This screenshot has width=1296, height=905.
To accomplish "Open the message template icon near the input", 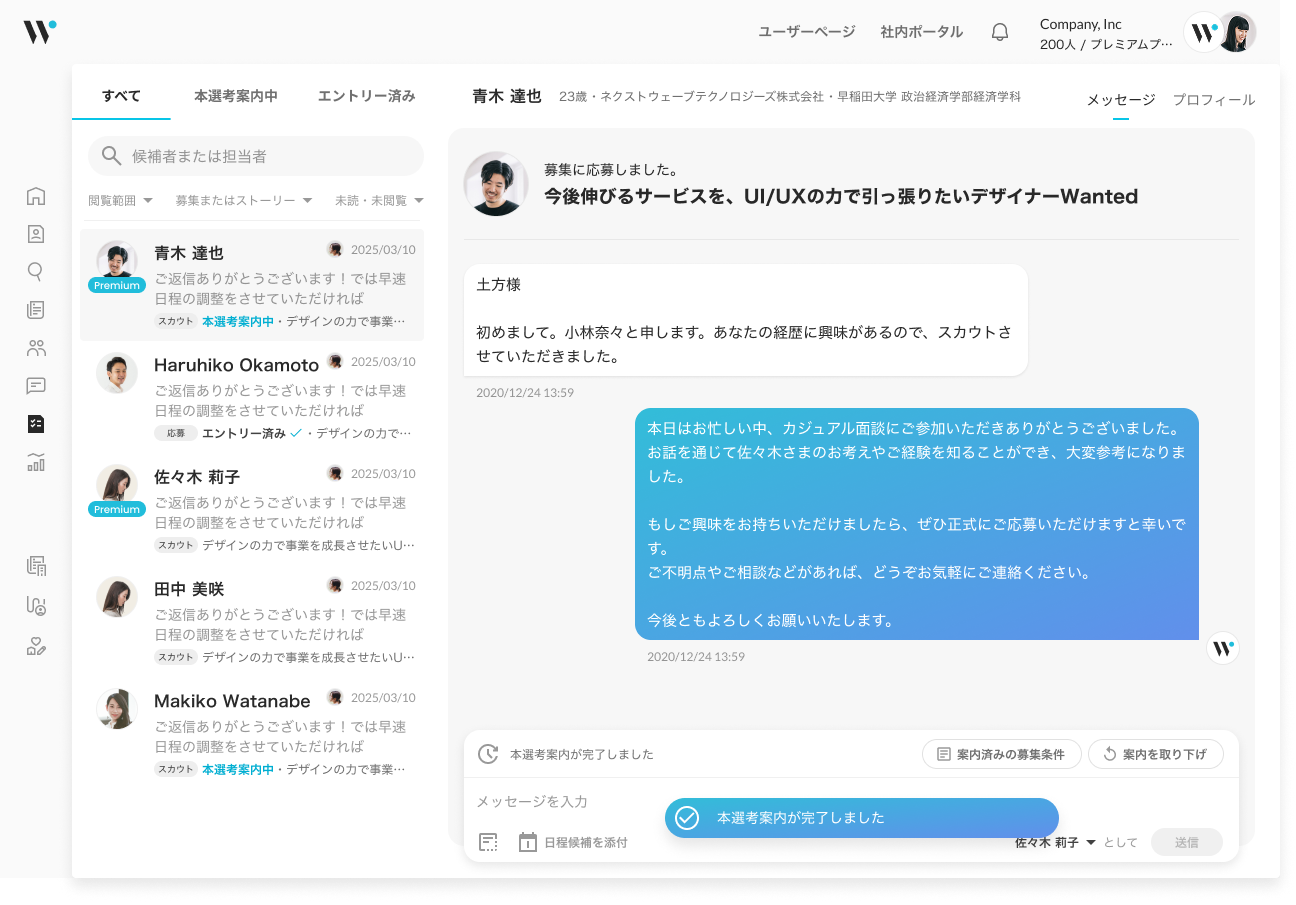I will [488, 842].
